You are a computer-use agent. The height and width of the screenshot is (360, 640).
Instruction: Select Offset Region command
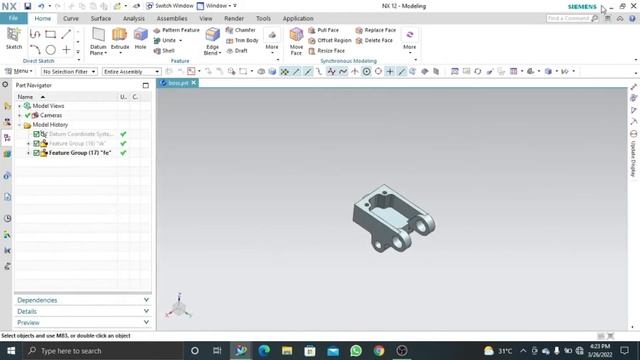329,40
